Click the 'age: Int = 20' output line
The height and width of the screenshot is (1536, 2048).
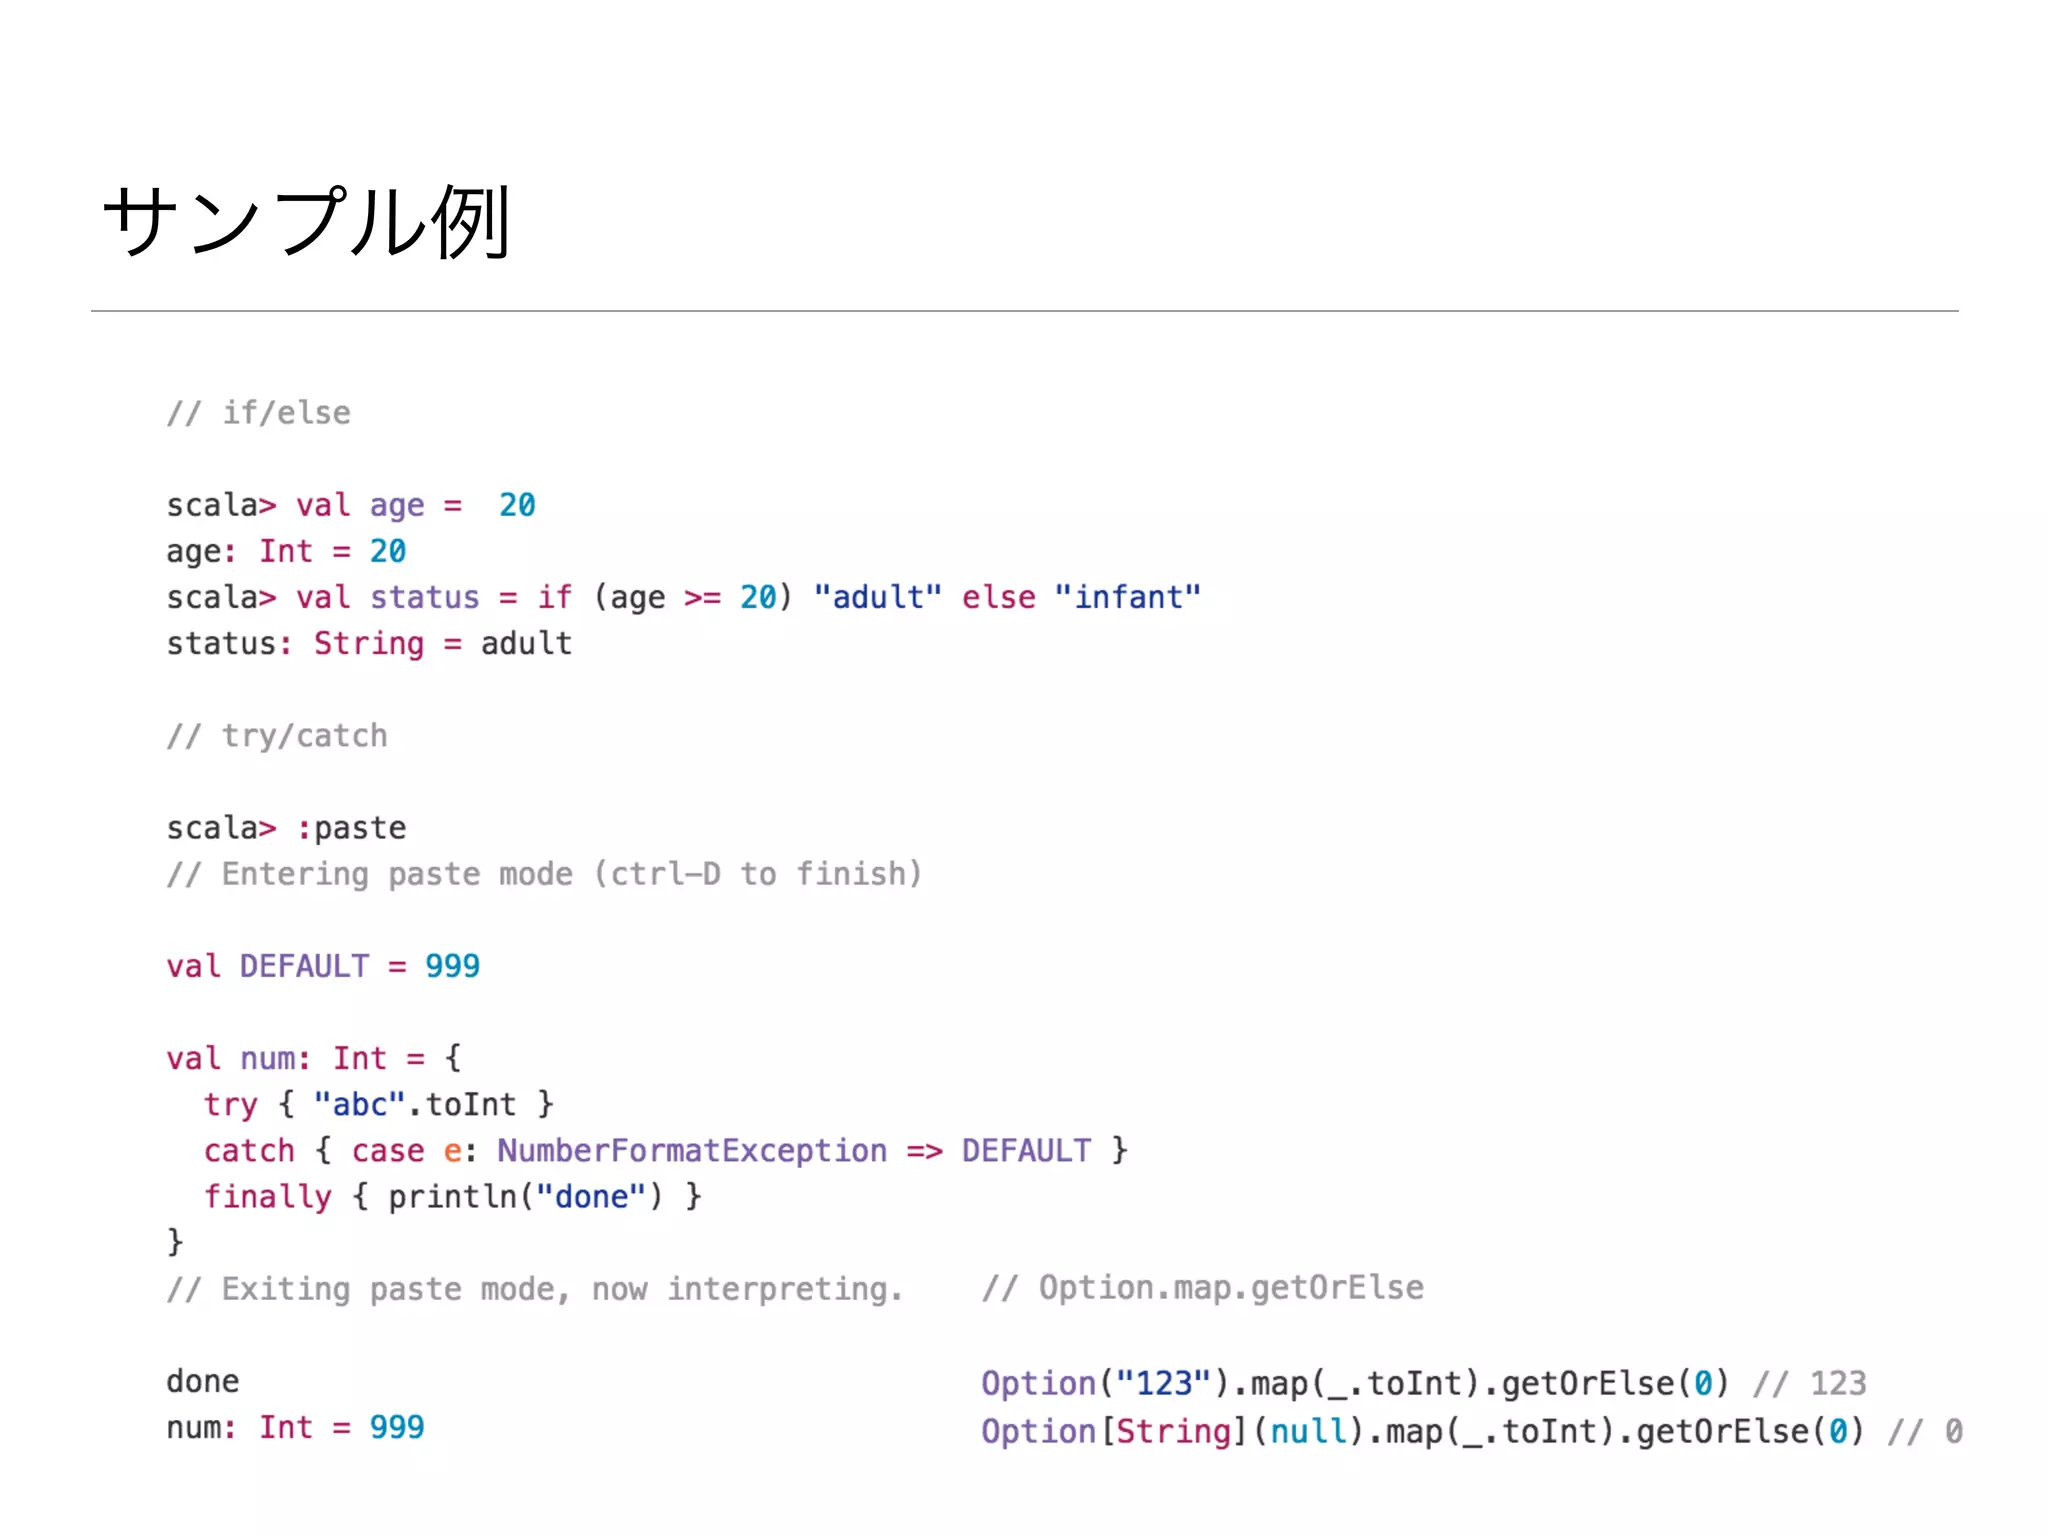pos(286,551)
